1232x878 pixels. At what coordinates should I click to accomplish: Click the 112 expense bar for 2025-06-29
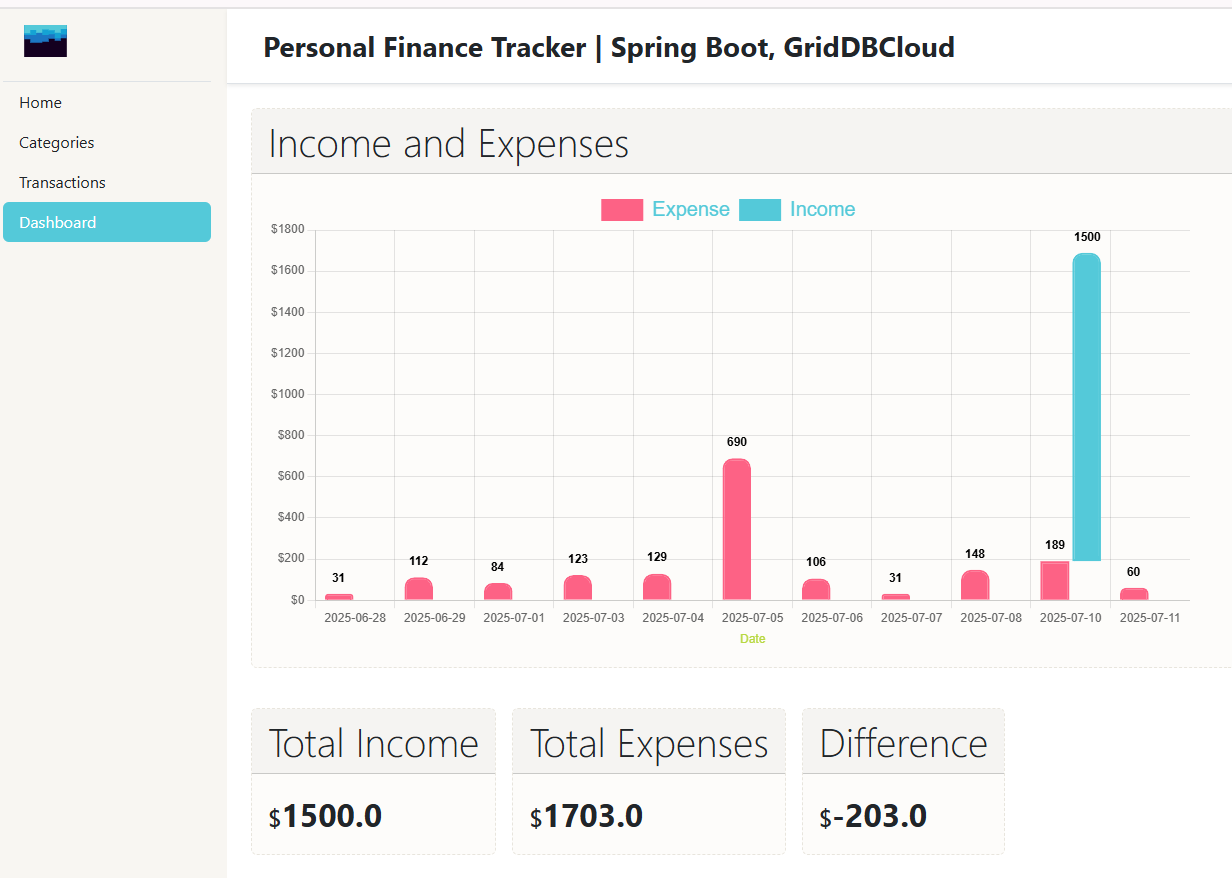tap(419, 589)
